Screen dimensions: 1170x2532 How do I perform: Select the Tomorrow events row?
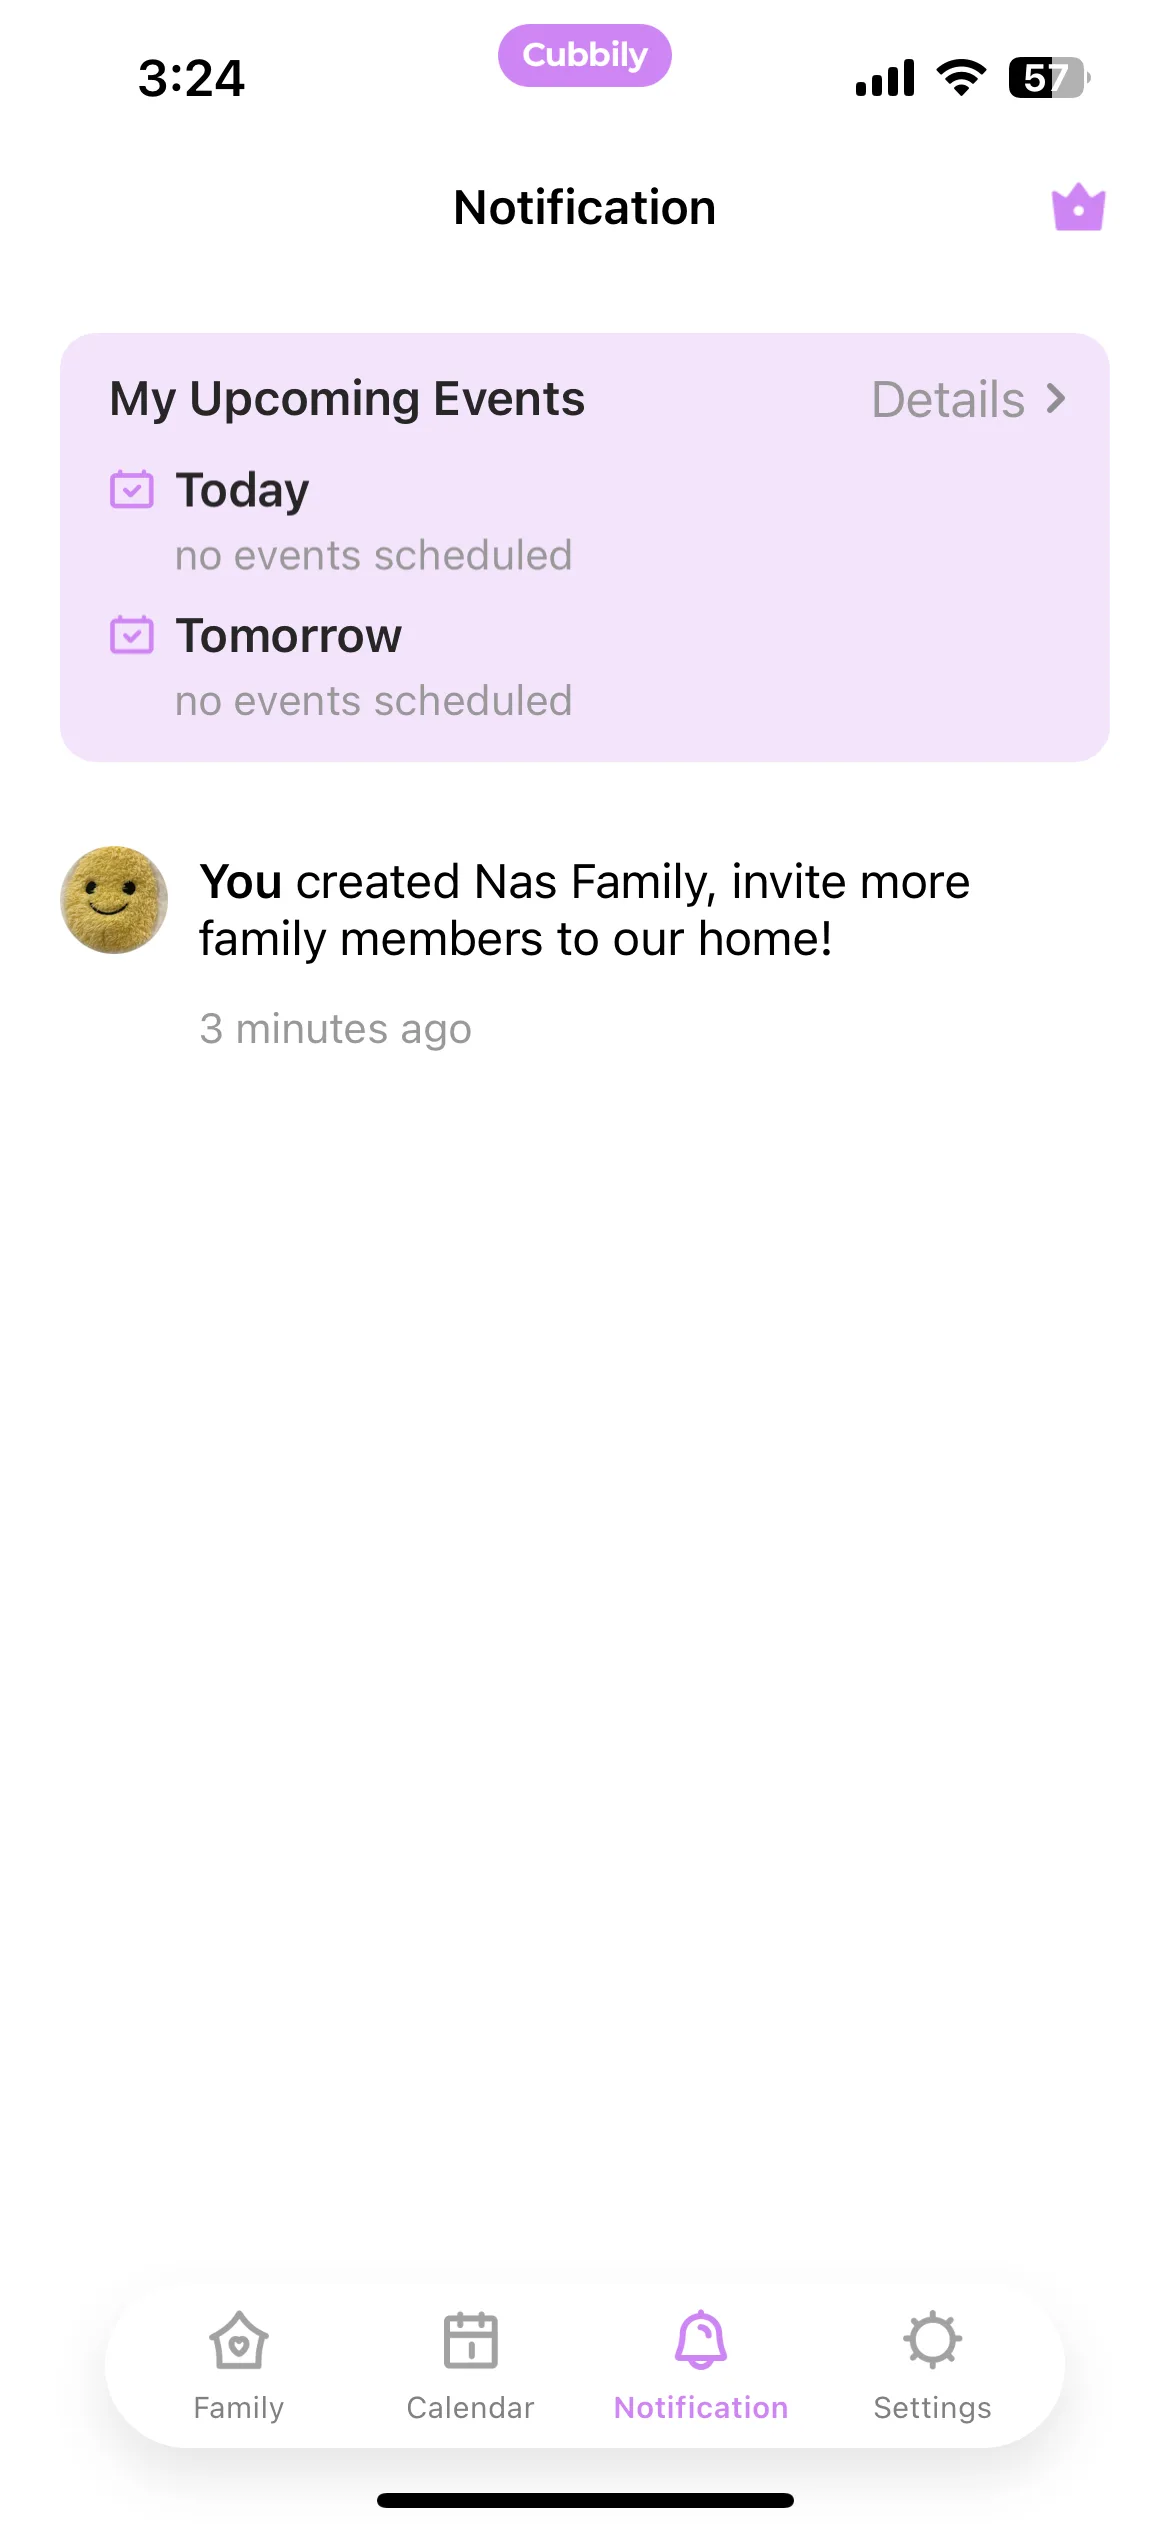585,667
